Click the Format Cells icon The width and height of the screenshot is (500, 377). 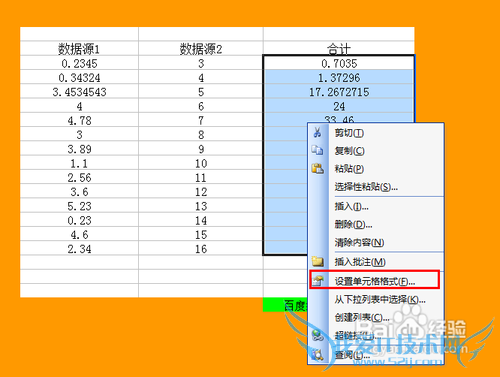[317, 281]
